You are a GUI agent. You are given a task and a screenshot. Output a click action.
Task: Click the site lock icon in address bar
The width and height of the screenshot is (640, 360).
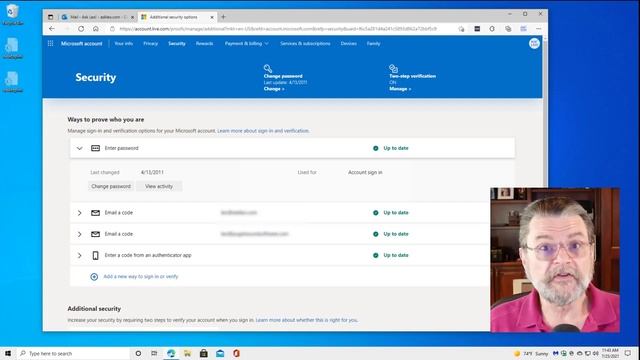coord(112,29)
